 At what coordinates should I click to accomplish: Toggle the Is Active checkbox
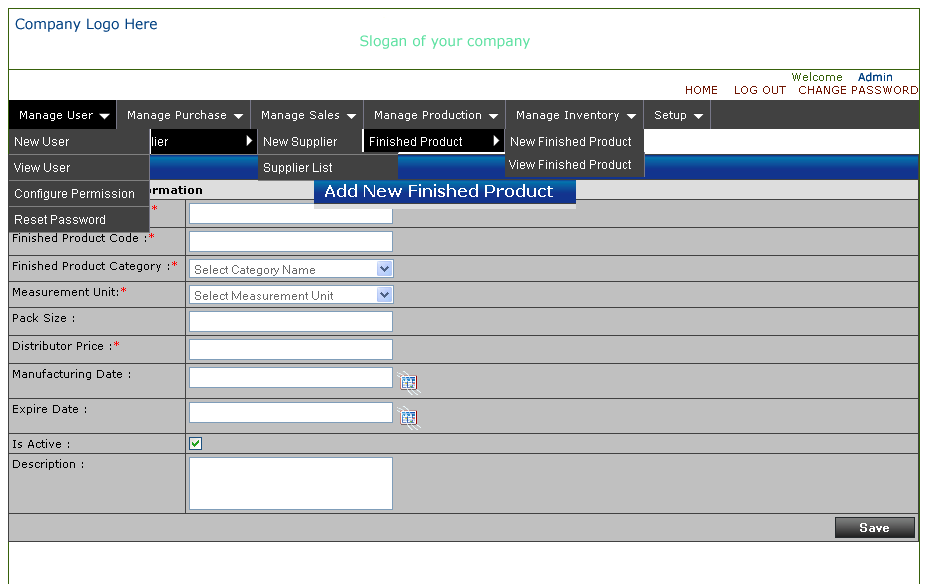196,444
